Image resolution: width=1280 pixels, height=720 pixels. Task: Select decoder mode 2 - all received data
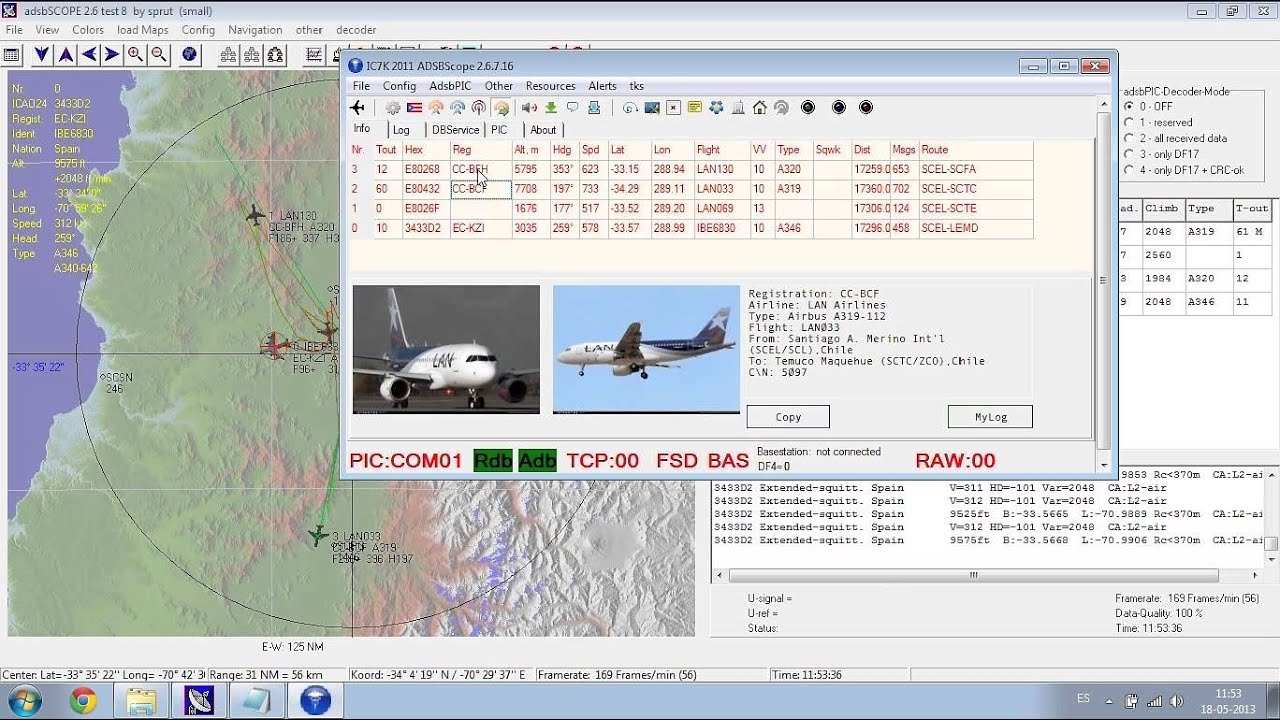[x=1175, y=138]
